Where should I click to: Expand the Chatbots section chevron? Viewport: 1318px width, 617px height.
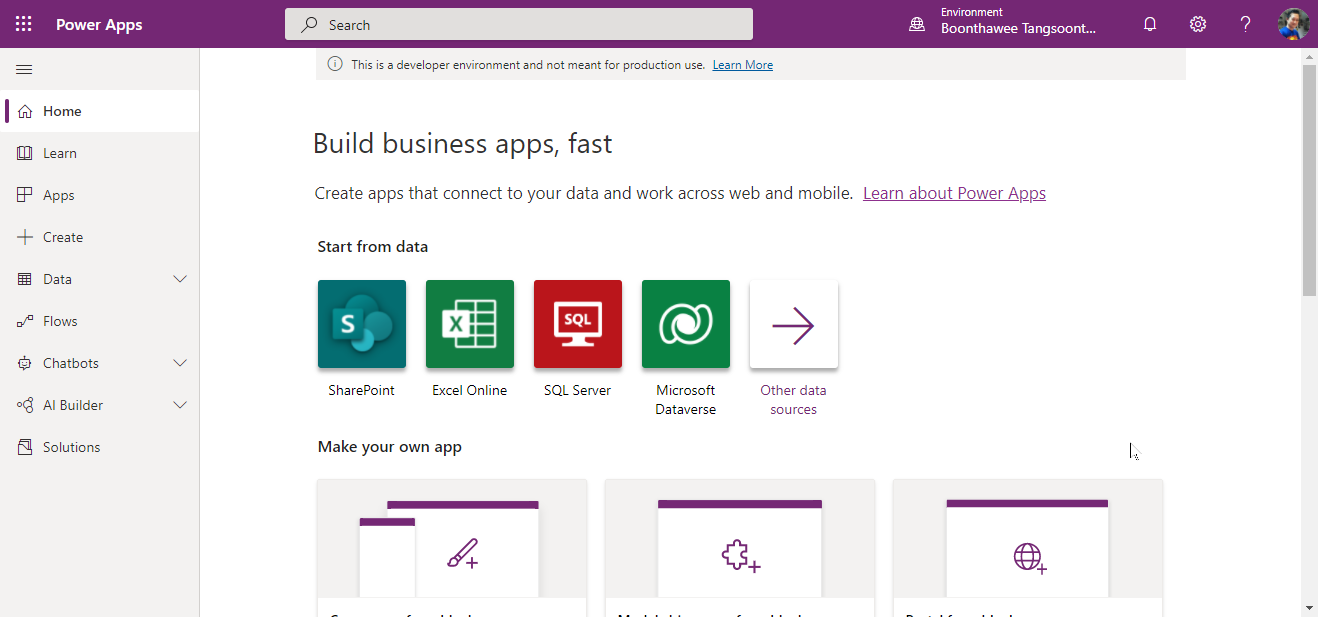180,363
